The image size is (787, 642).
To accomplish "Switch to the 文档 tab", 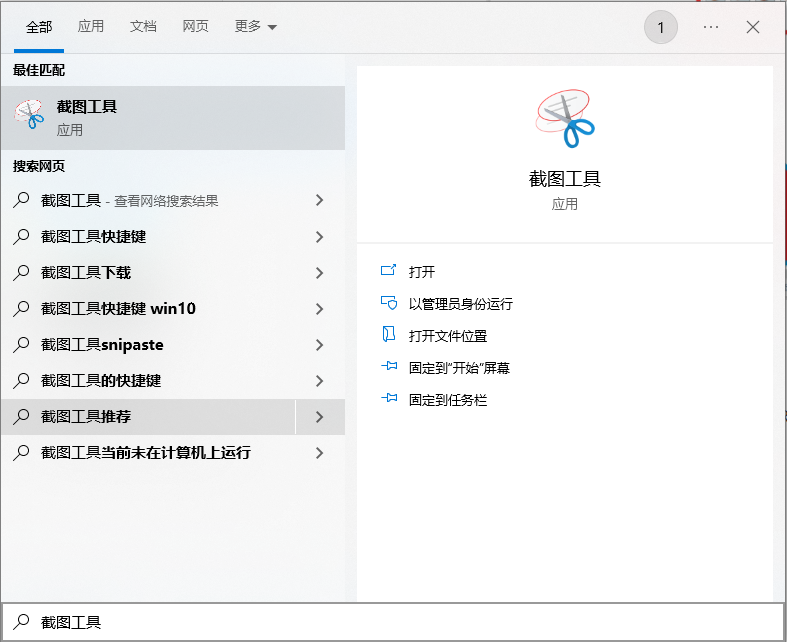I will 143,27.
